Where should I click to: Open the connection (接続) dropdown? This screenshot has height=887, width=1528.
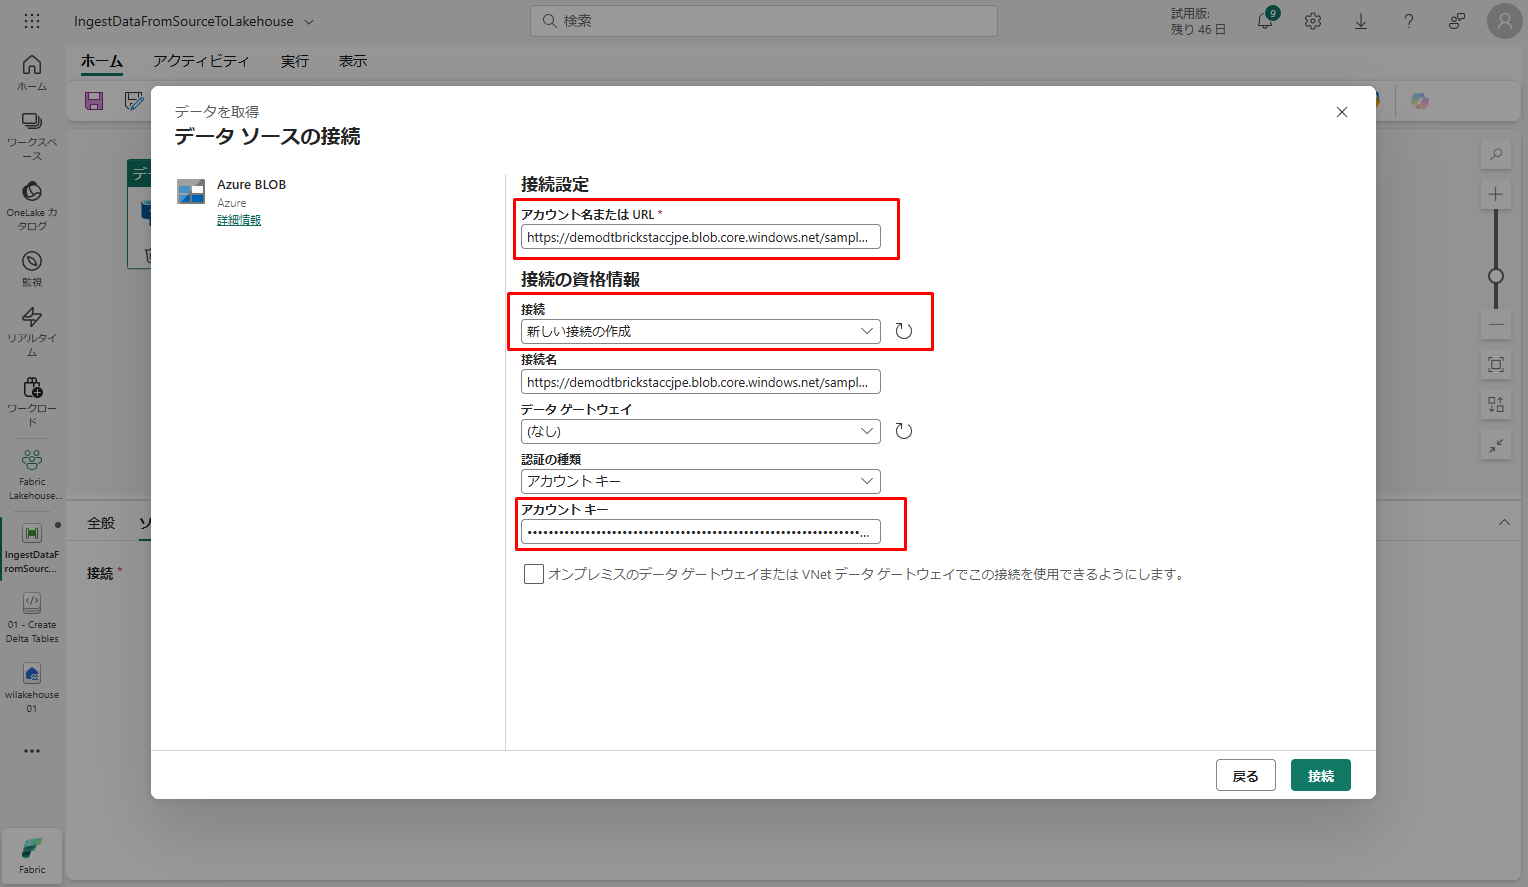(701, 331)
